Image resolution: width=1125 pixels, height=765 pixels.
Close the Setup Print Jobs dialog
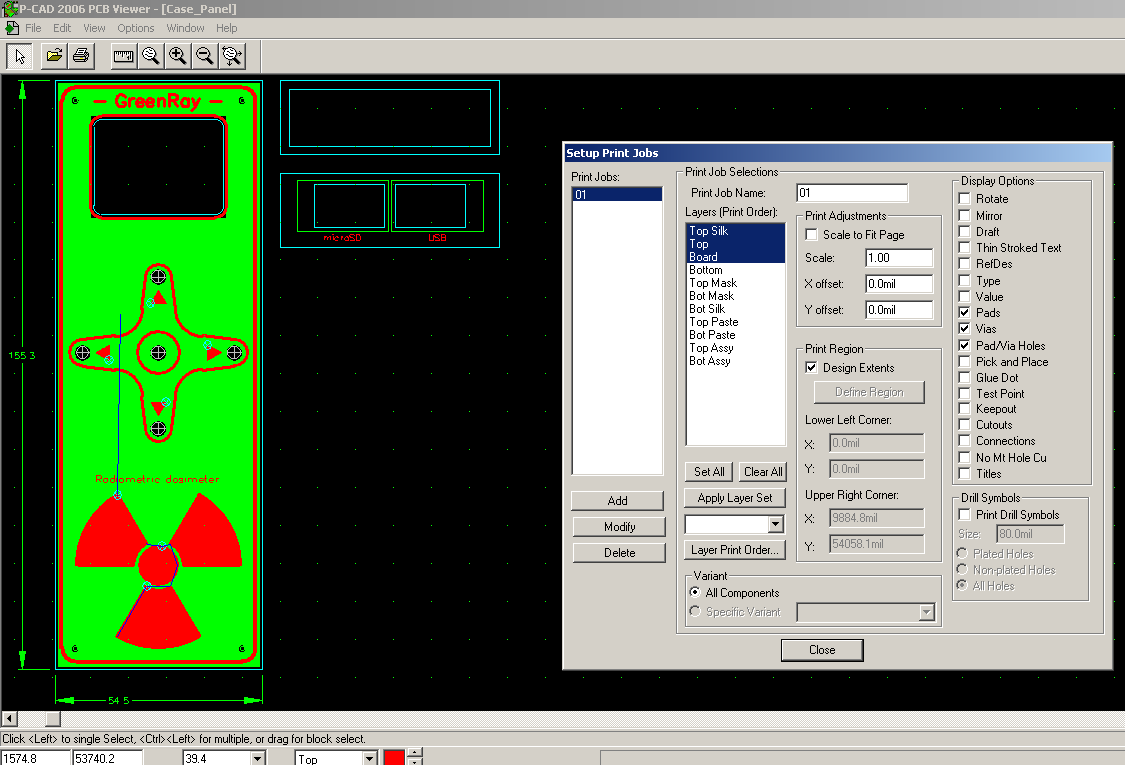click(822, 649)
